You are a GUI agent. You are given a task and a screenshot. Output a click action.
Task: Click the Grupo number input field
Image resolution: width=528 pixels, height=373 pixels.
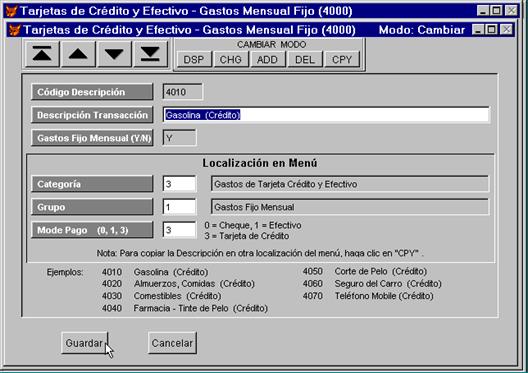179,207
